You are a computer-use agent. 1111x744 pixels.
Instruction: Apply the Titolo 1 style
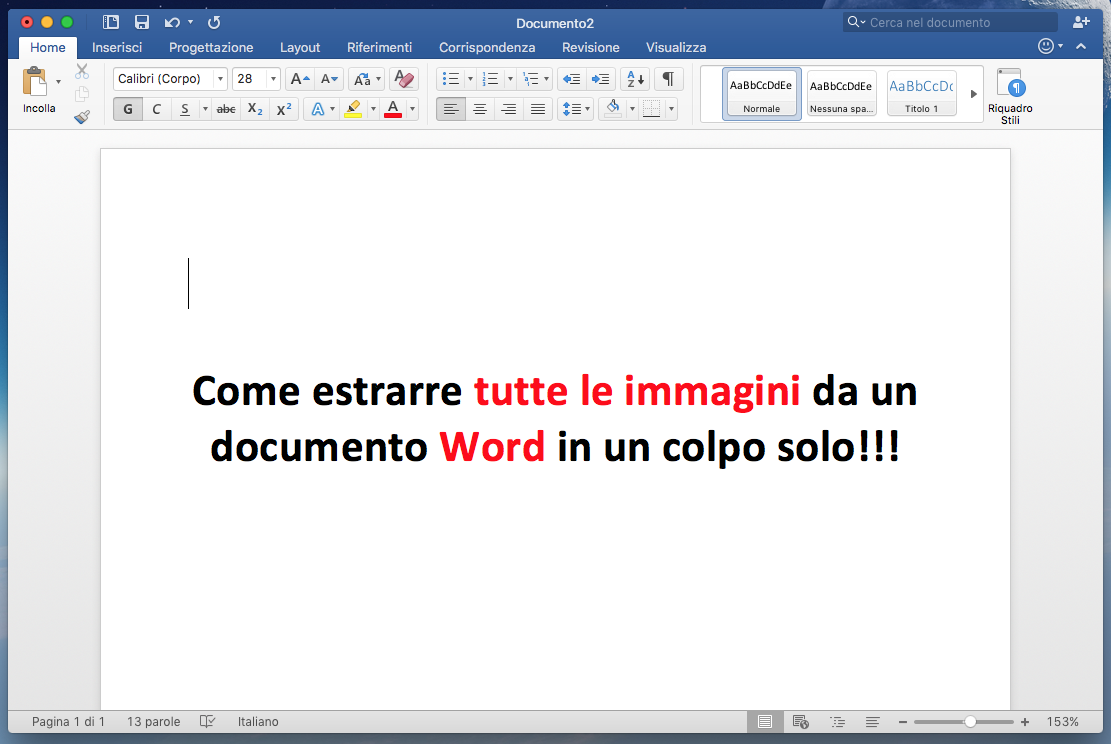[921, 94]
